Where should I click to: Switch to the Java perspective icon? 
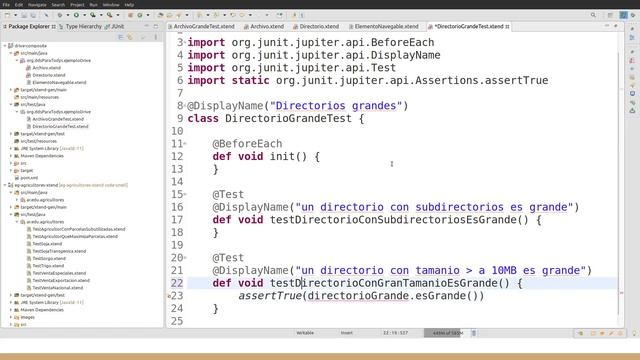623,15
